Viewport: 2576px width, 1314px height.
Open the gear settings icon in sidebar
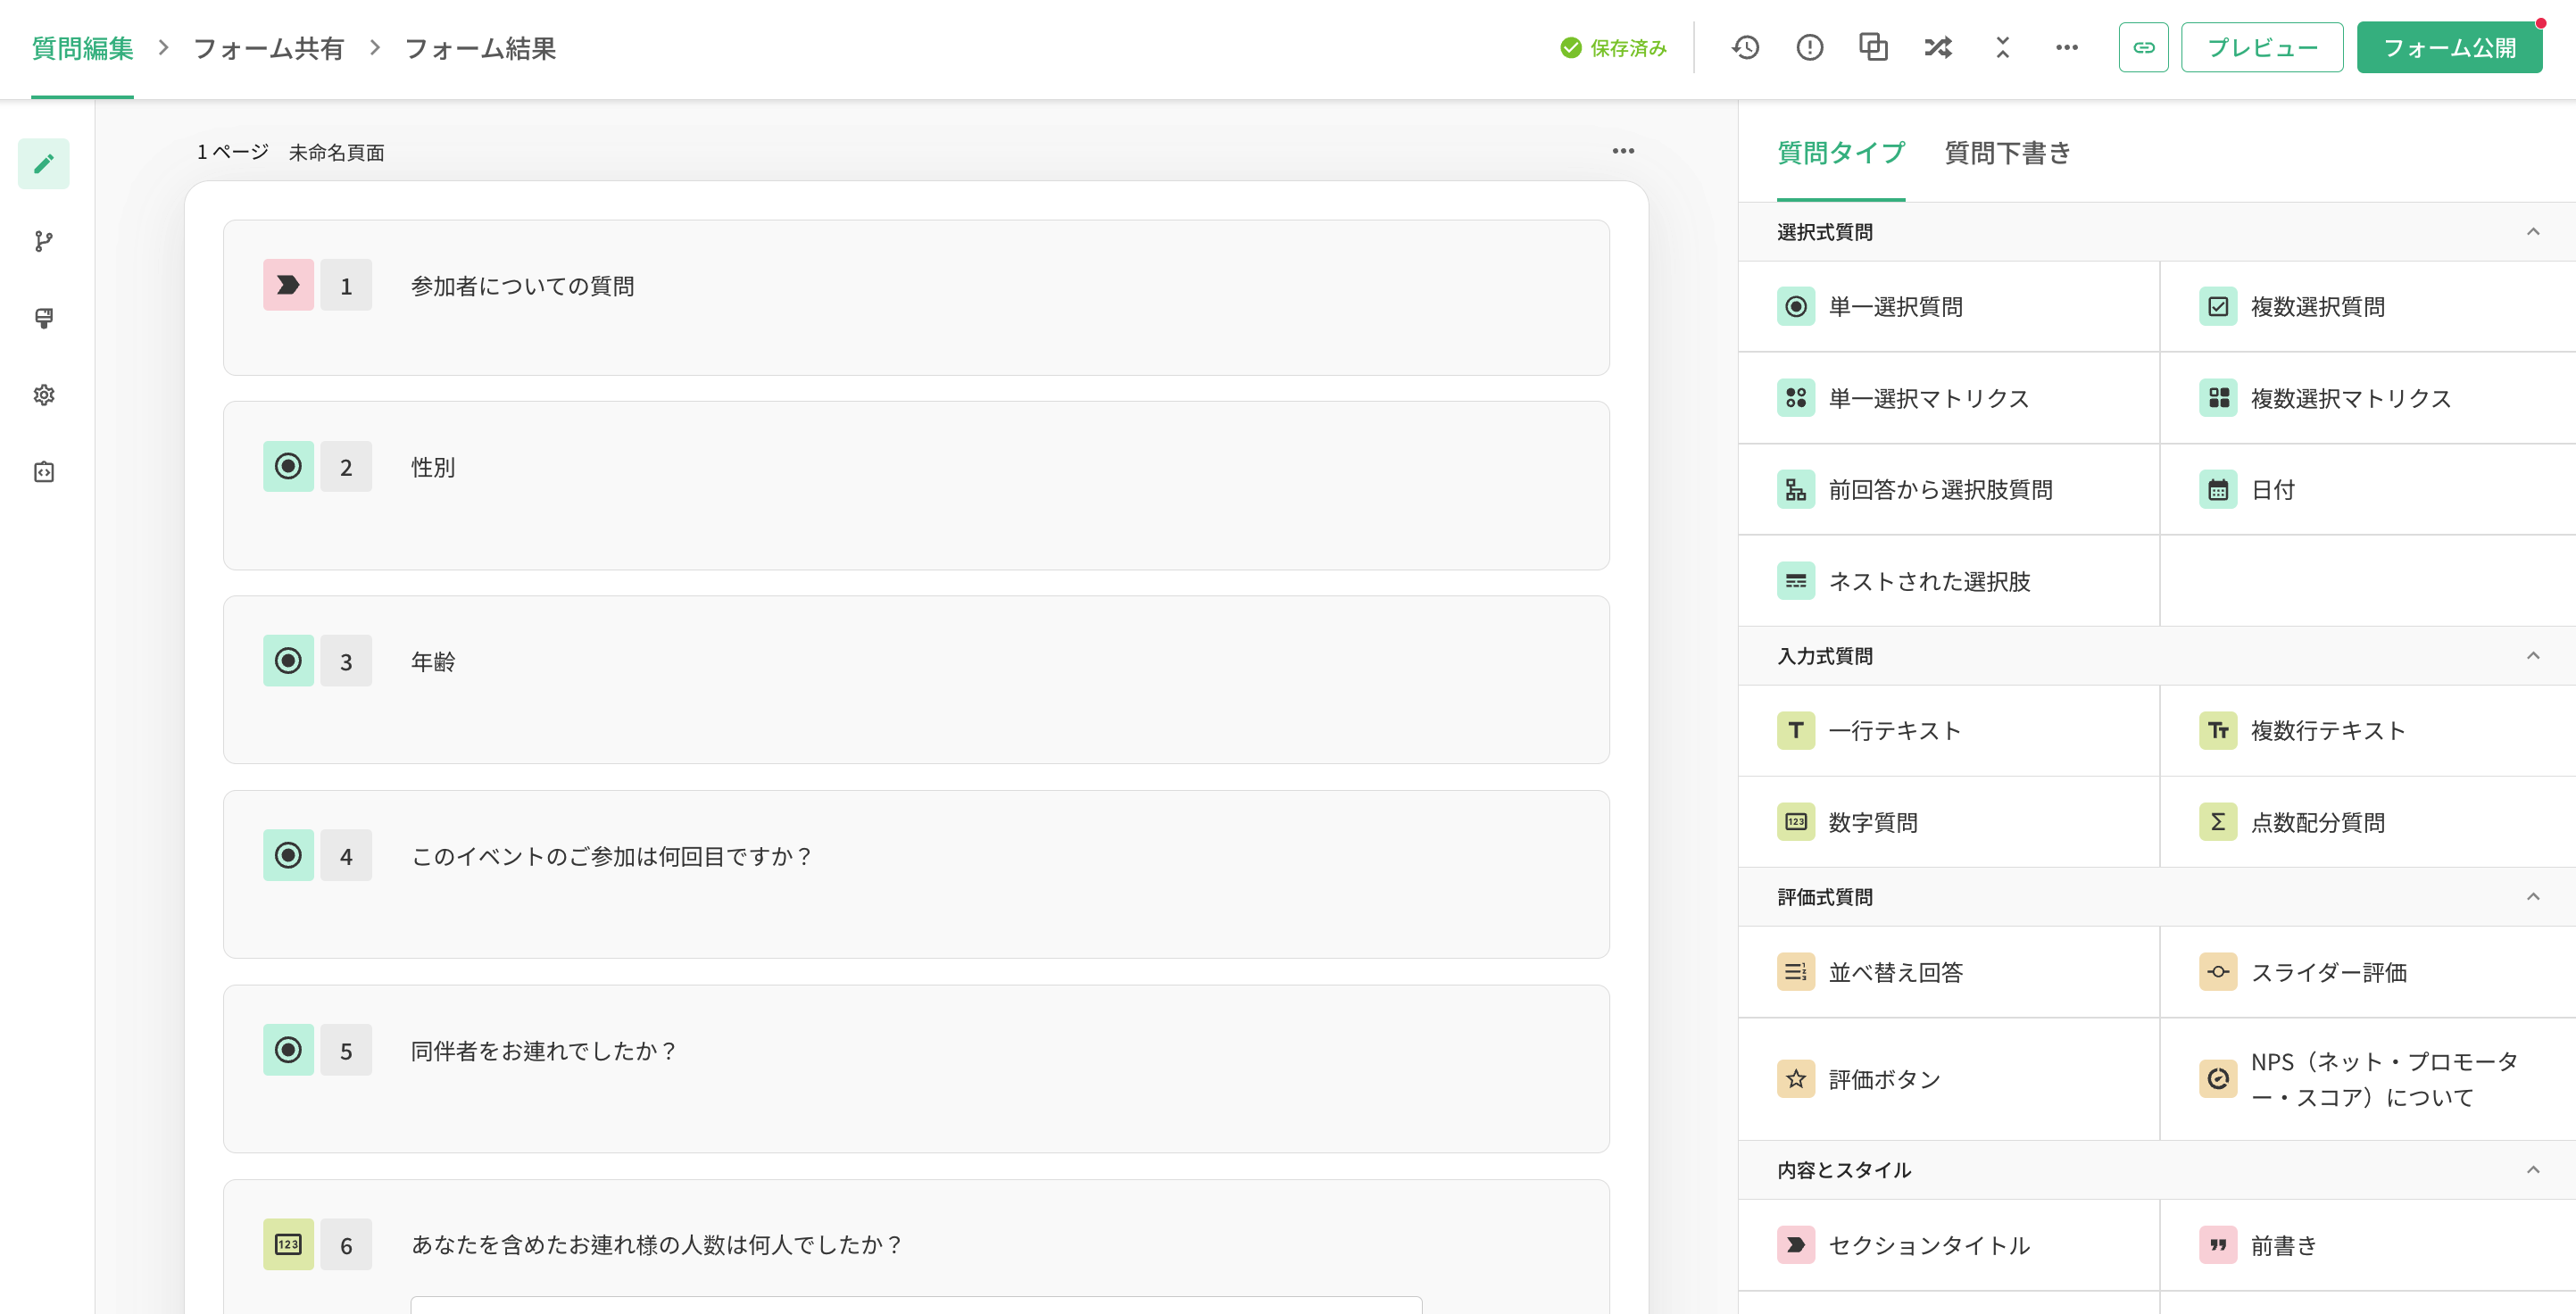(44, 395)
